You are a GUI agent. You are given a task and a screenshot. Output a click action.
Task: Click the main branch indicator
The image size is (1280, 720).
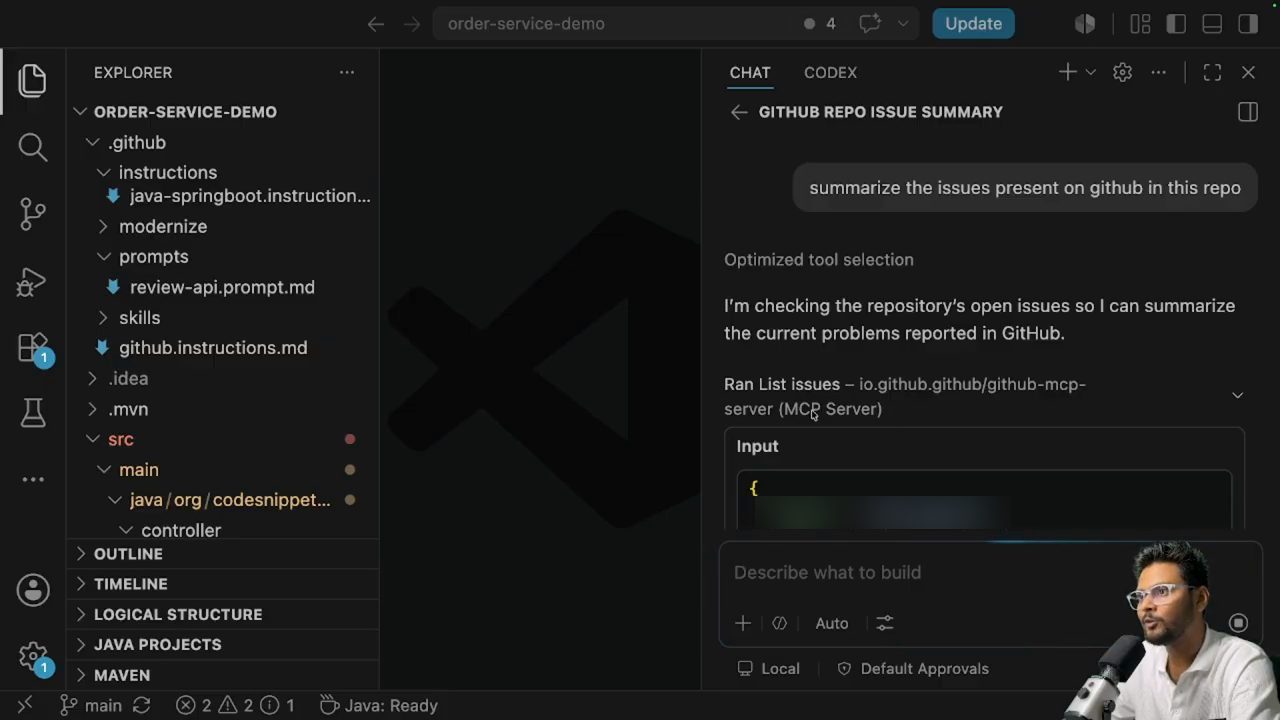pos(90,705)
